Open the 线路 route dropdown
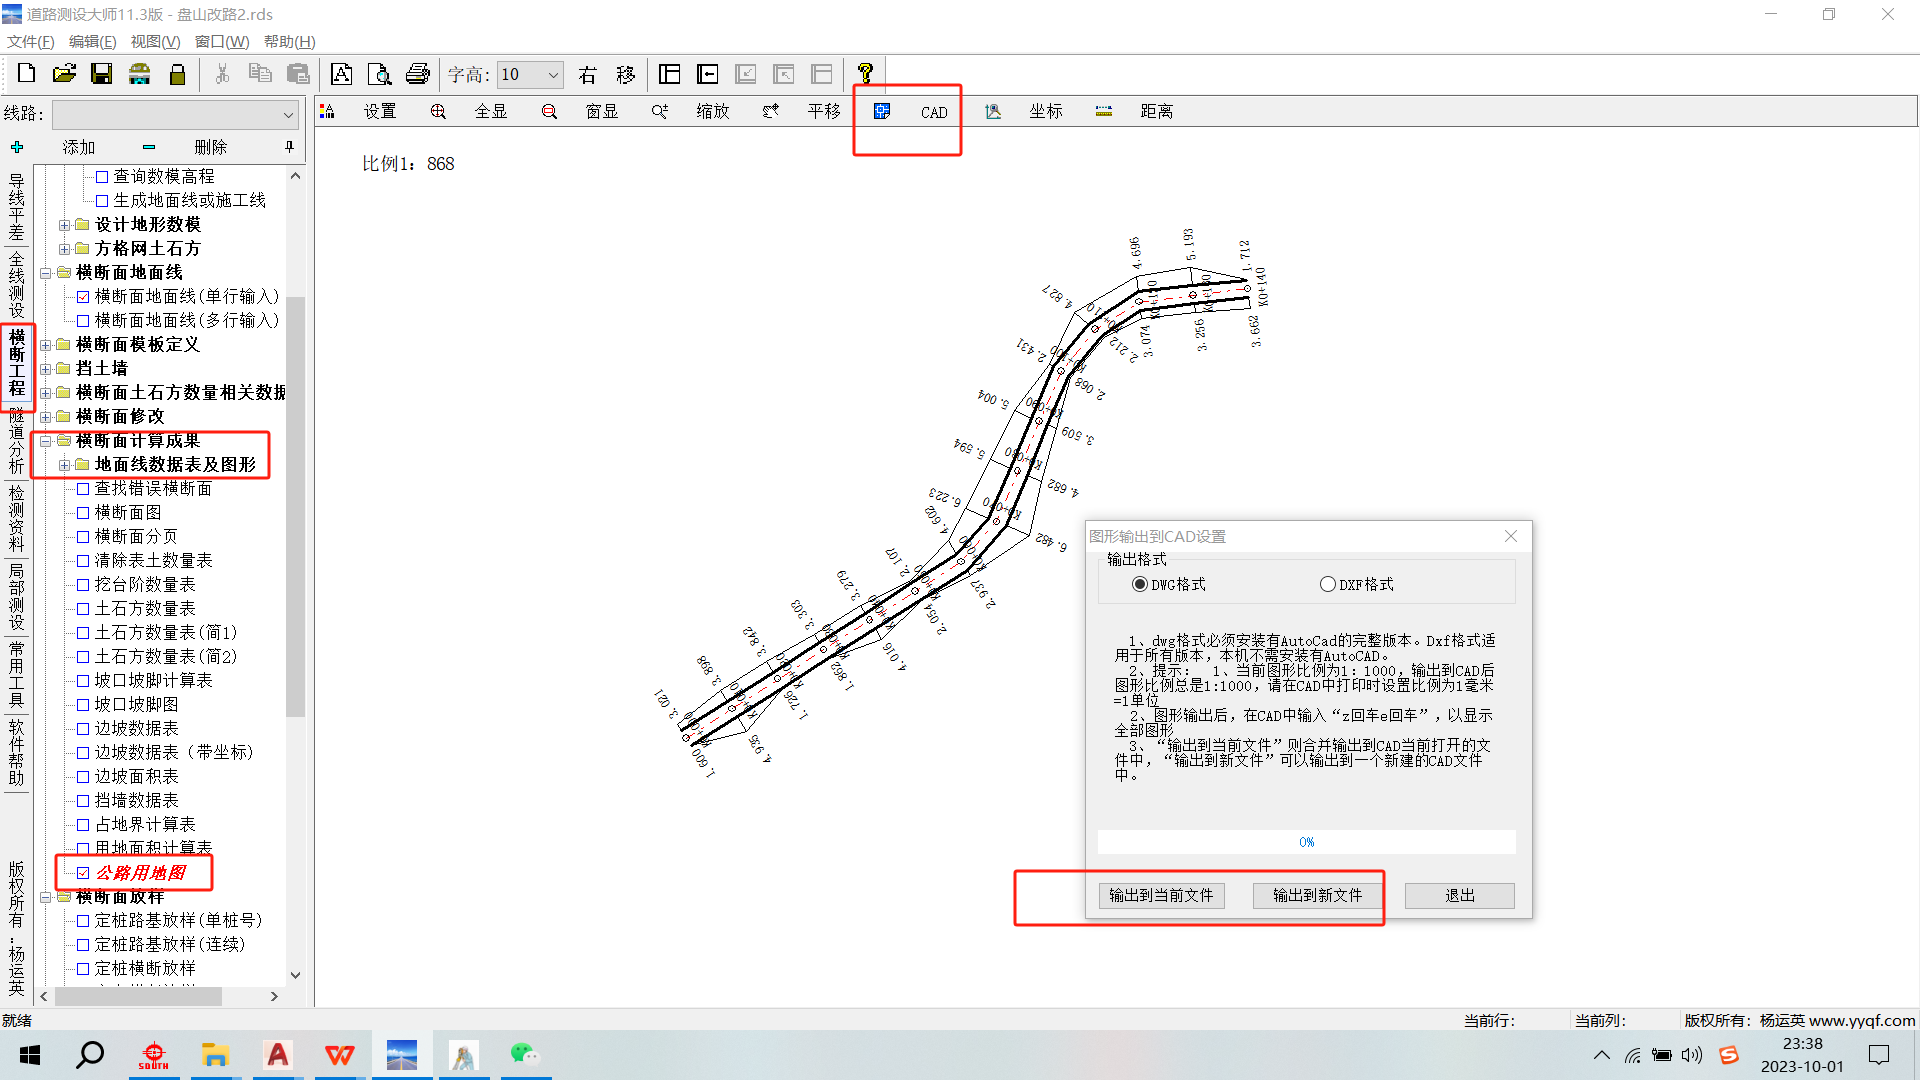 288,114
